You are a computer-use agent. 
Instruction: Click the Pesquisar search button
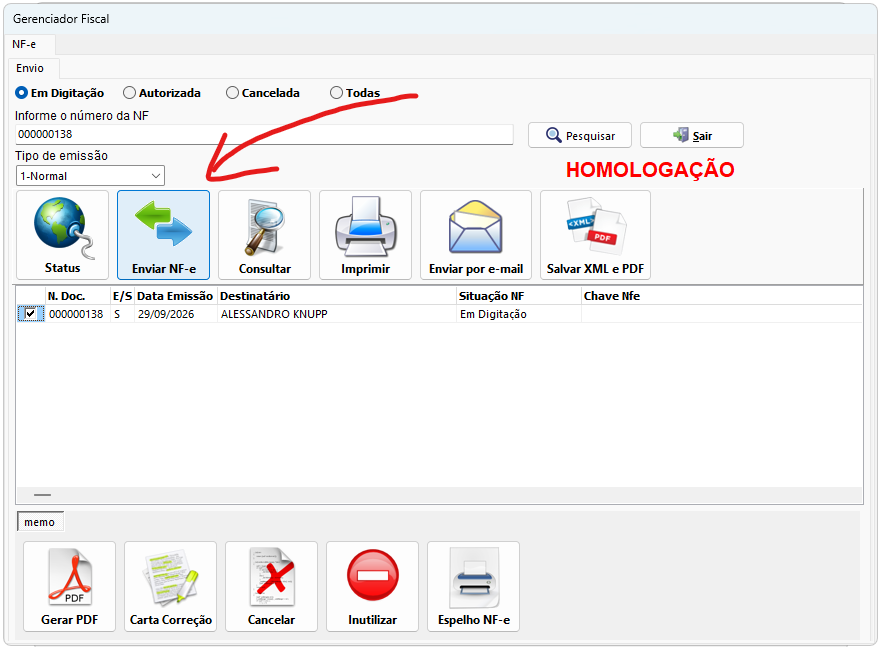(x=580, y=135)
